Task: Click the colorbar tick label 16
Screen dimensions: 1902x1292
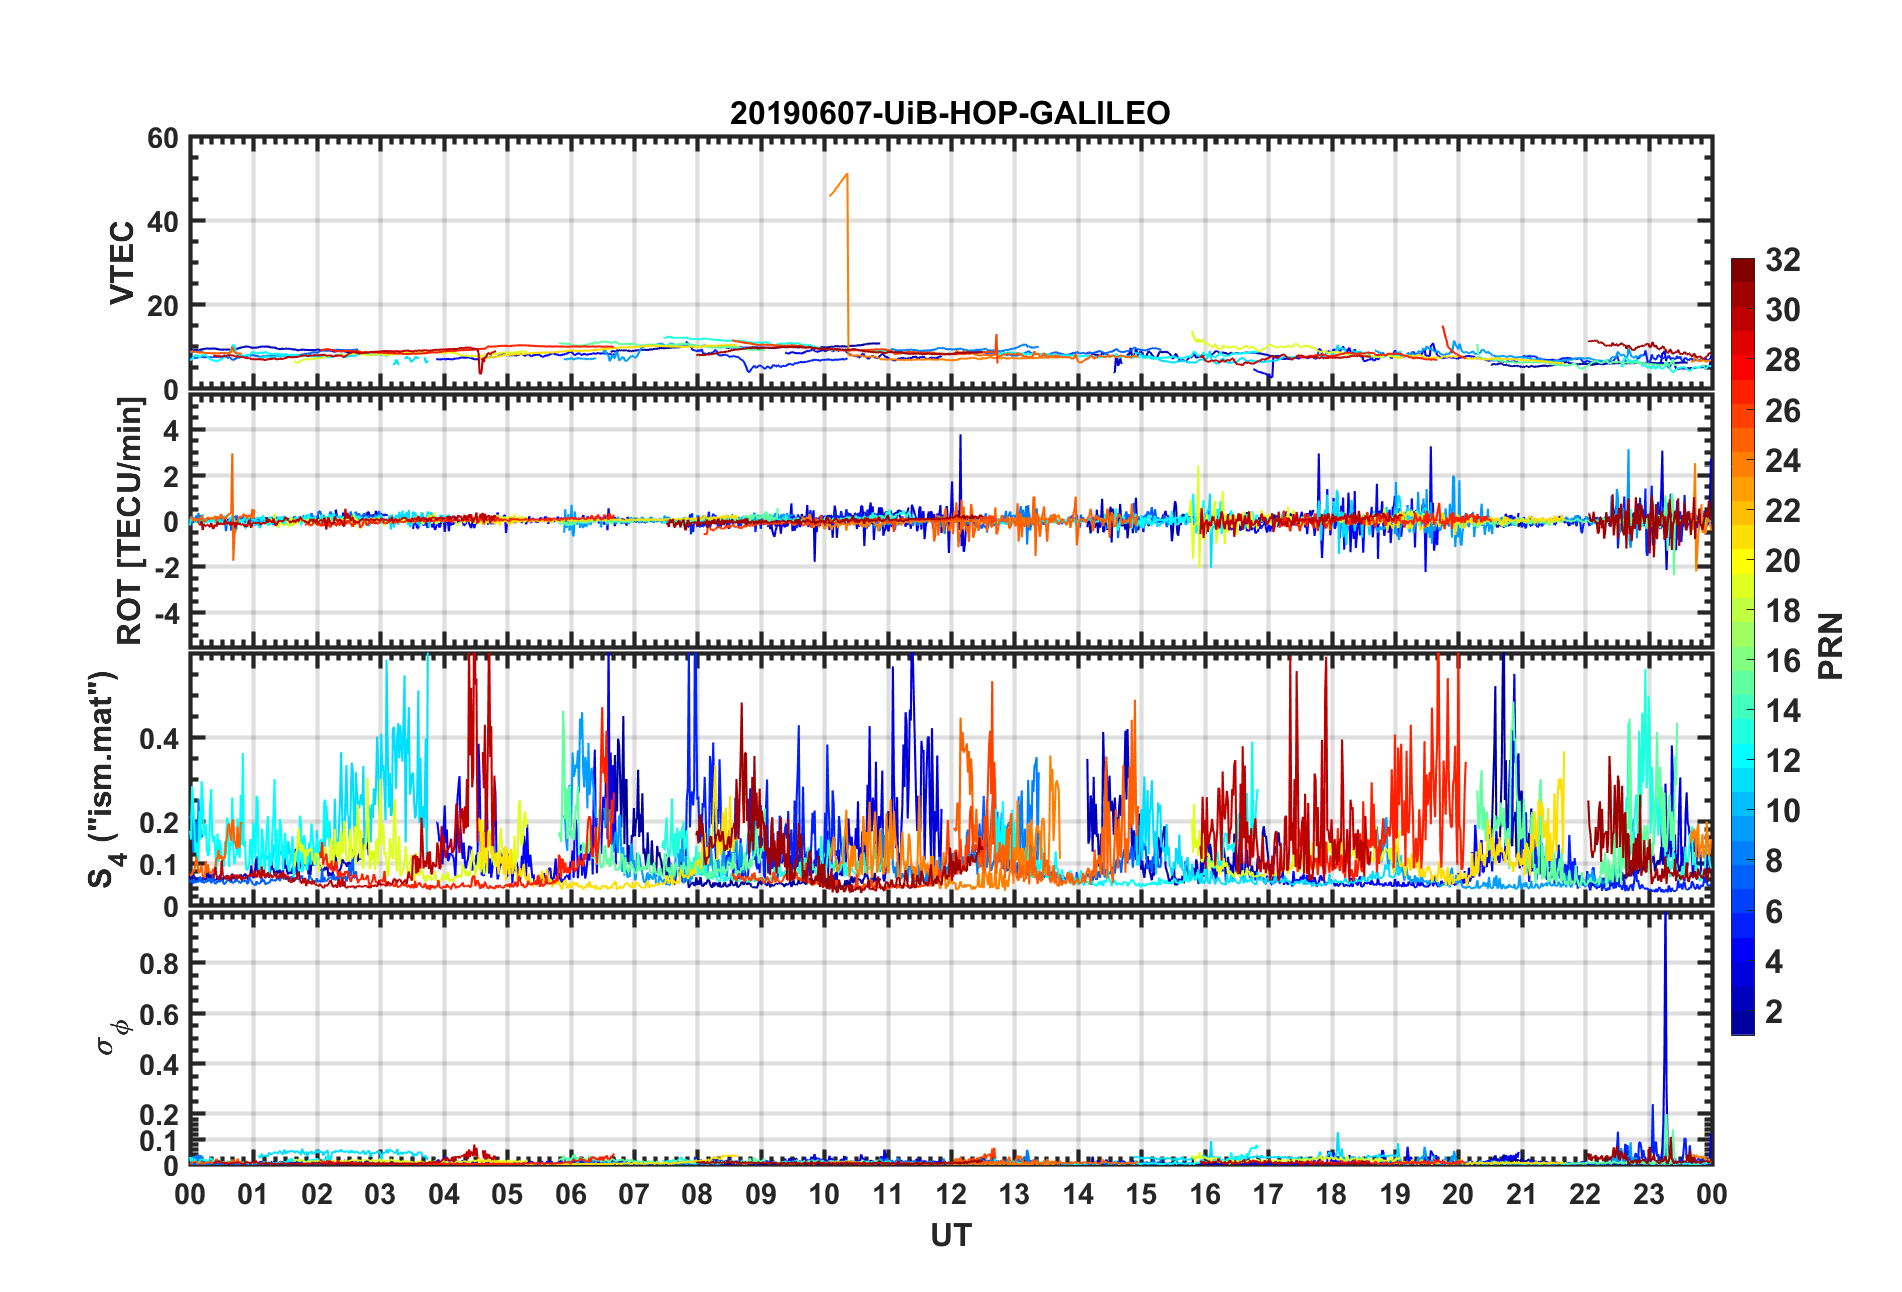Action: (x=1782, y=661)
